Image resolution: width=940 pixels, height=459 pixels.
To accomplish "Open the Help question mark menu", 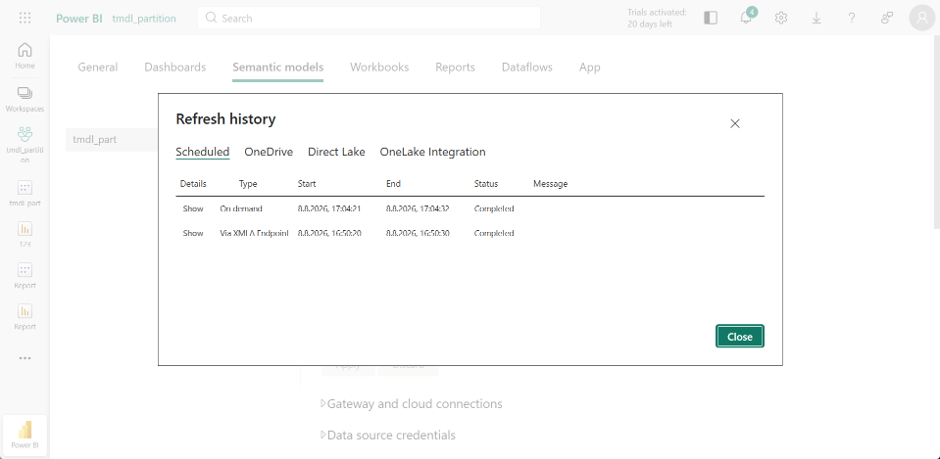I will point(851,18).
